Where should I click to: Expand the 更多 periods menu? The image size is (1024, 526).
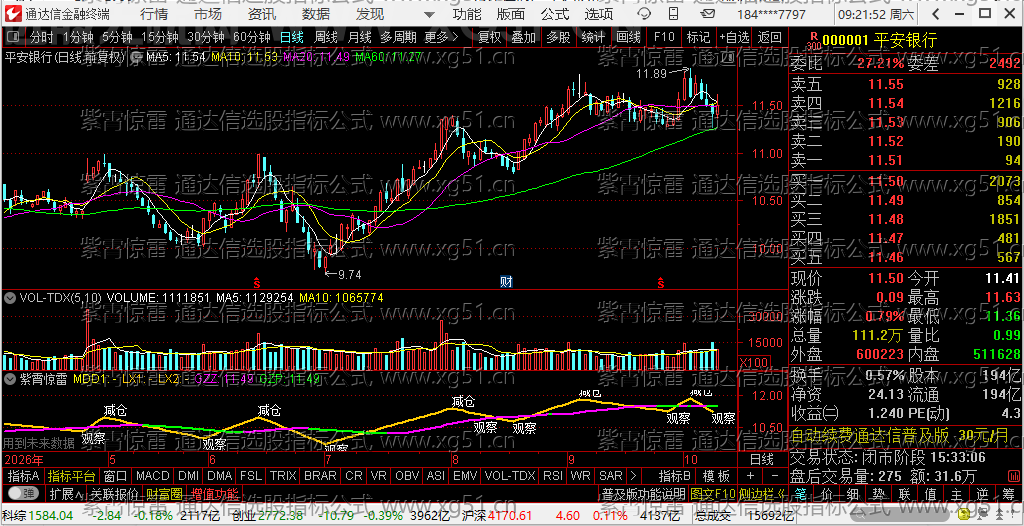coord(441,37)
